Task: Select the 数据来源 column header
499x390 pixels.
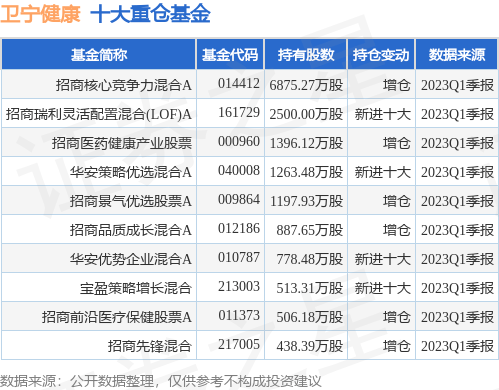Action: point(456,54)
